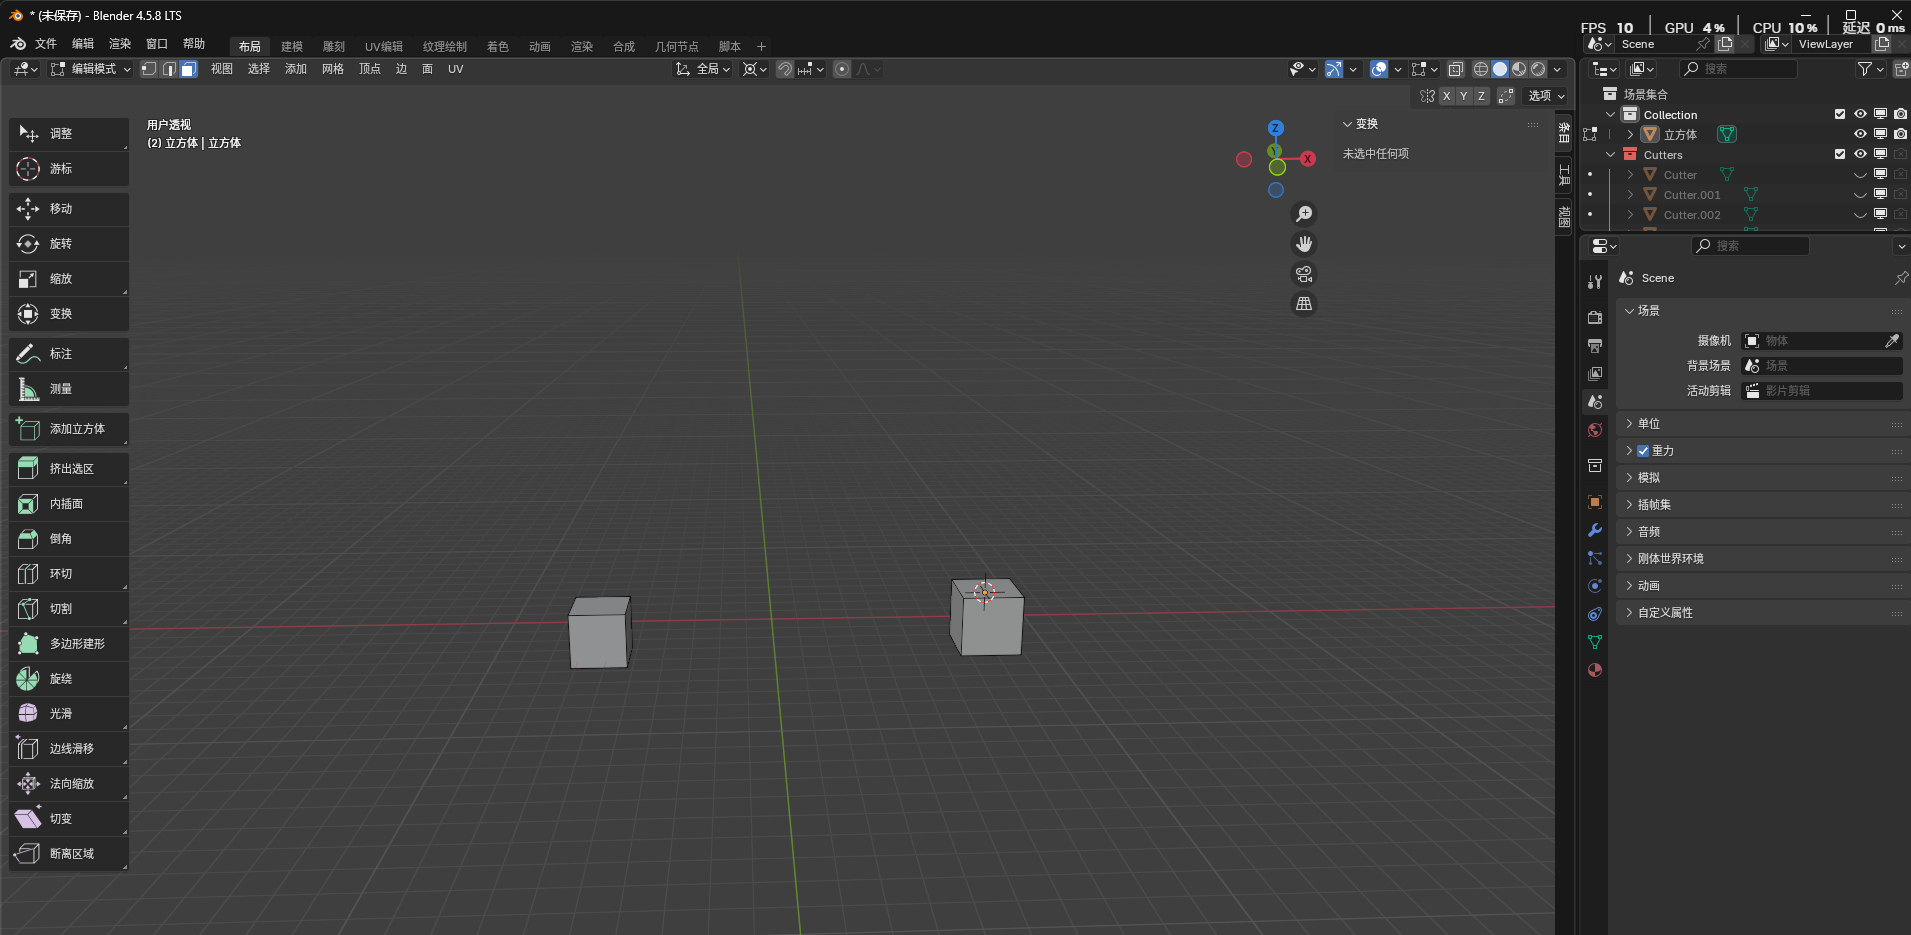The width and height of the screenshot is (1911, 935).
Task: Hide the Cutters collection in viewport
Action: coord(1860,154)
